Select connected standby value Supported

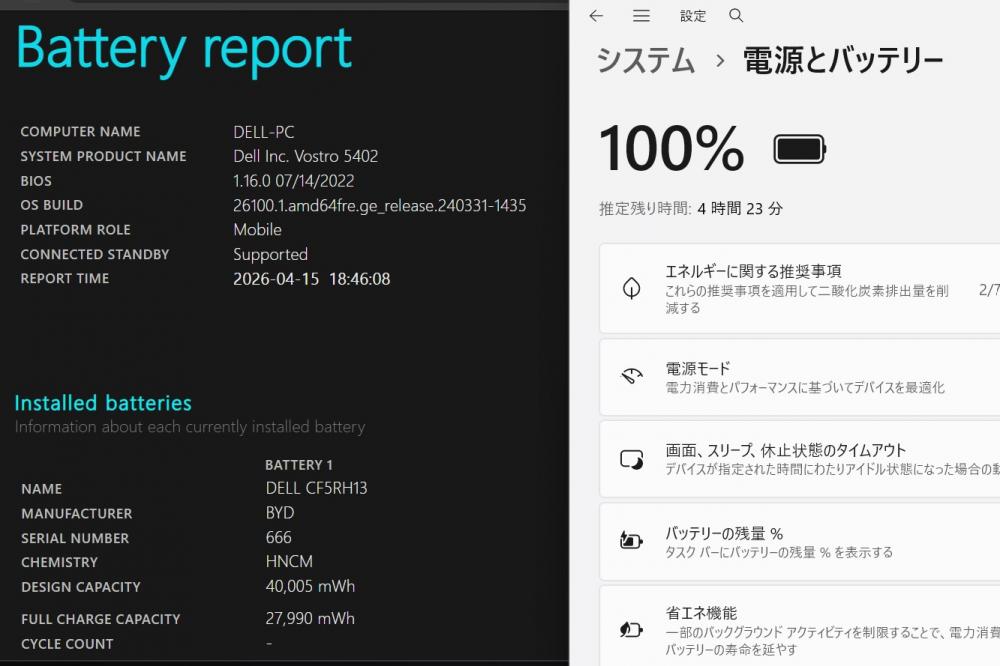tap(270, 255)
